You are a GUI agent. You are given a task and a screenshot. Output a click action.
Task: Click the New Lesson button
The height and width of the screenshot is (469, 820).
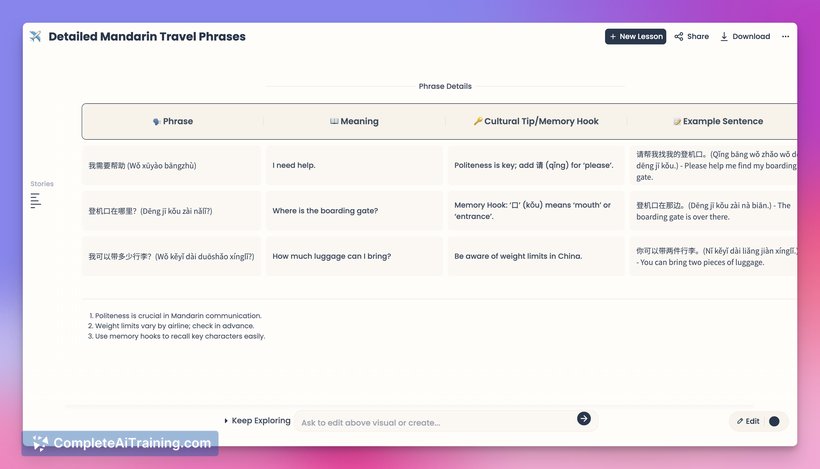tap(635, 37)
